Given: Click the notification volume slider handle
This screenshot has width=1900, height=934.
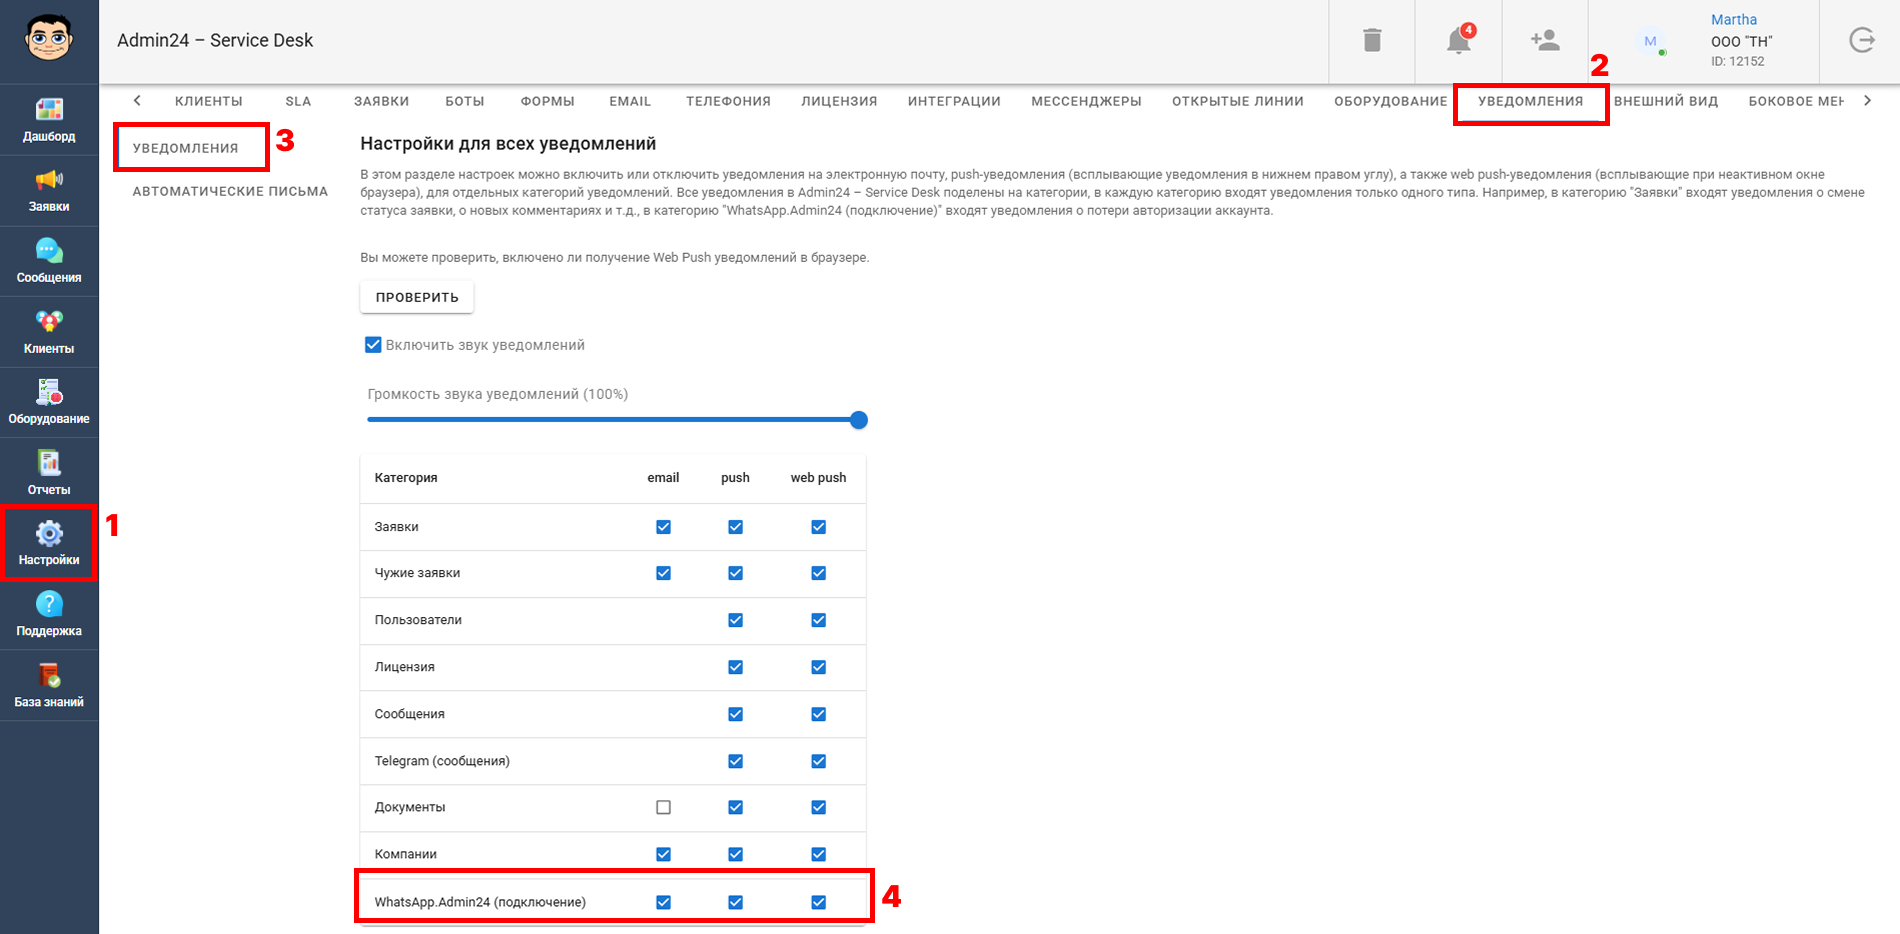Looking at the screenshot, I should click(858, 420).
